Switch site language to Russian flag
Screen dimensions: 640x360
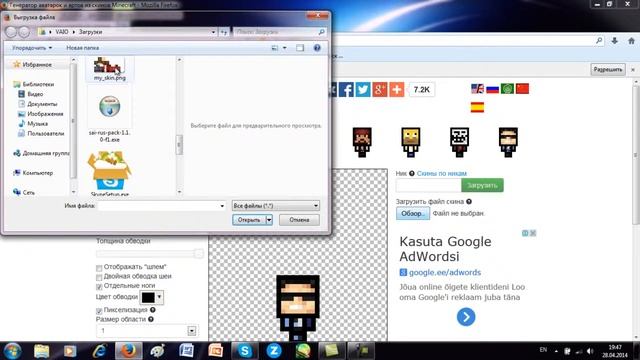[492, 89]
